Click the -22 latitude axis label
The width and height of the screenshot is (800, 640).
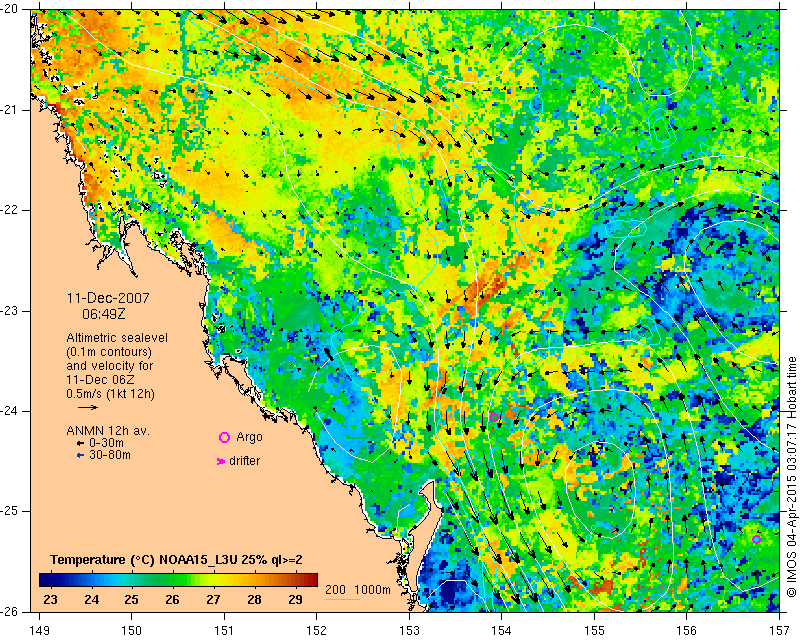(10, 210)
